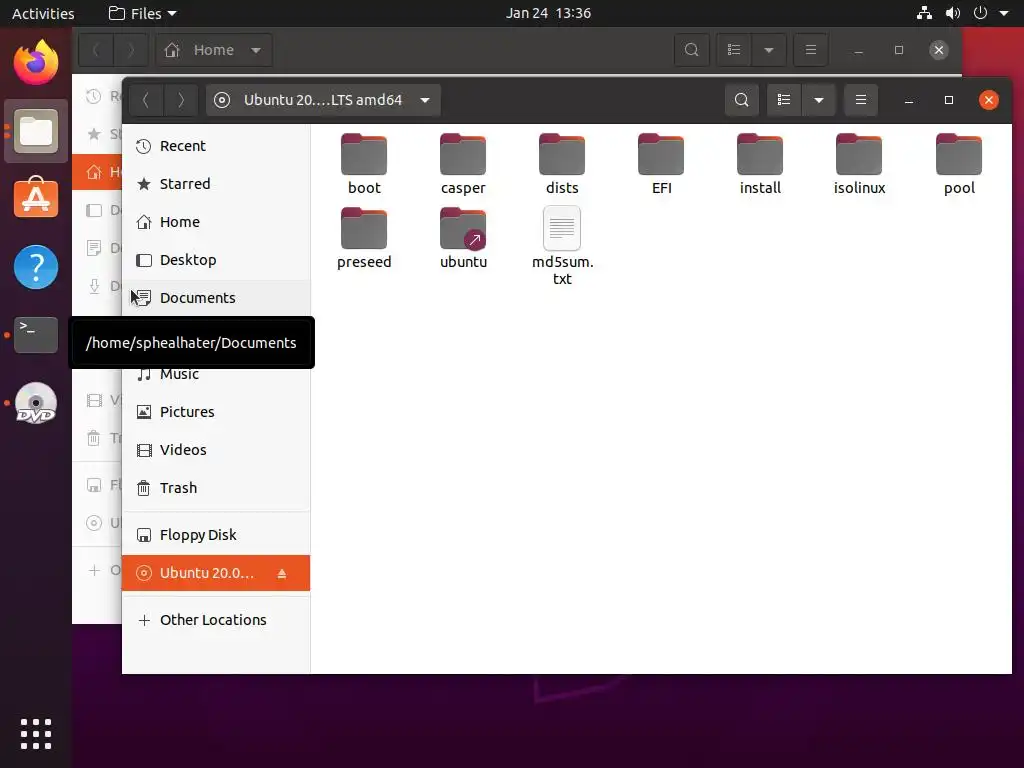This screenshot has height=768, width=1024.
Task: Open Terminal from the dock
Action: pos(36,335)
